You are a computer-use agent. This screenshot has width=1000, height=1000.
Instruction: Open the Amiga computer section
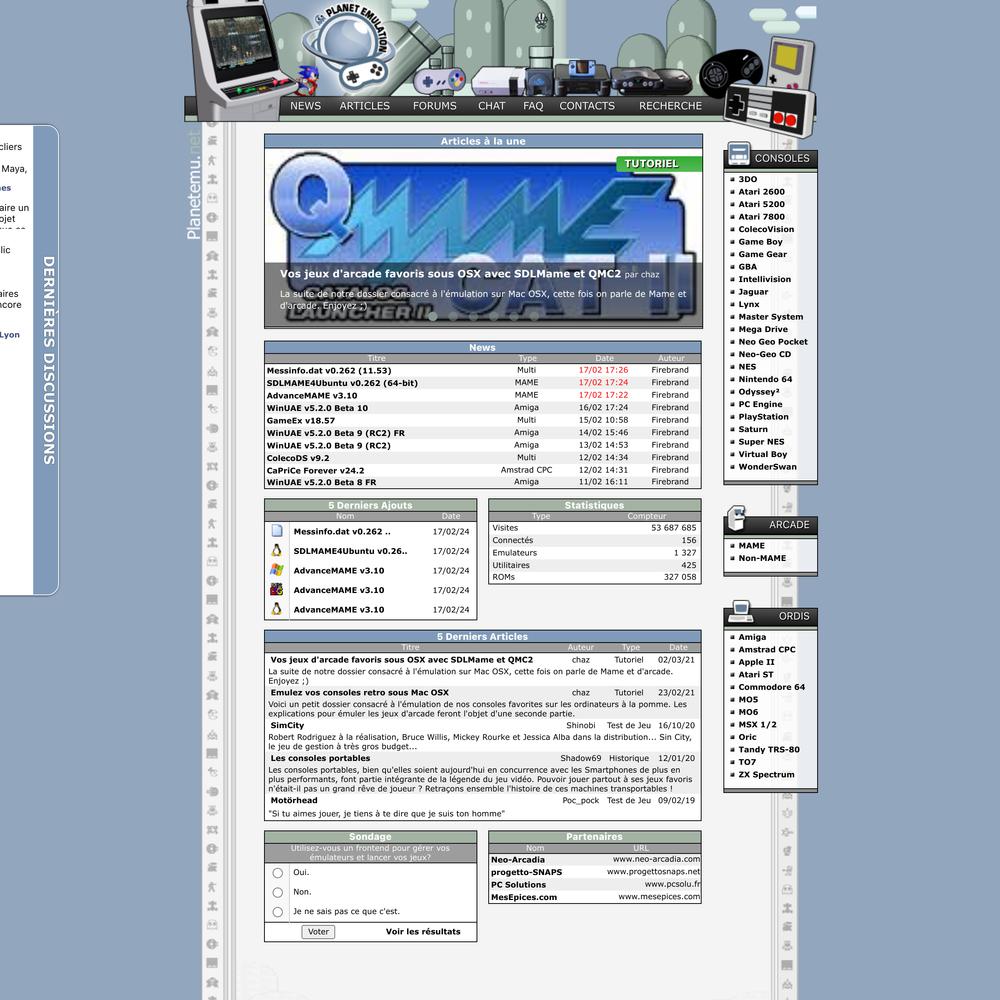tap(752, 637)
